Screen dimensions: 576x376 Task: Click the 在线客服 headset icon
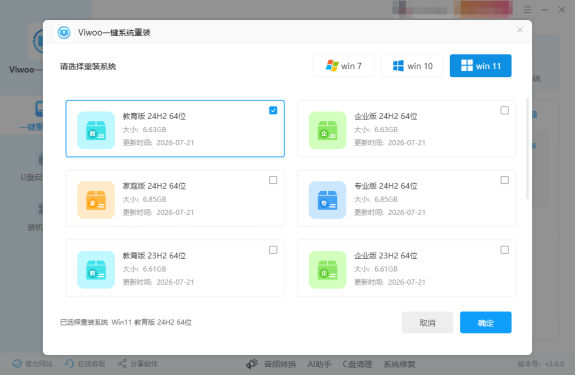[x=69, y=364]
